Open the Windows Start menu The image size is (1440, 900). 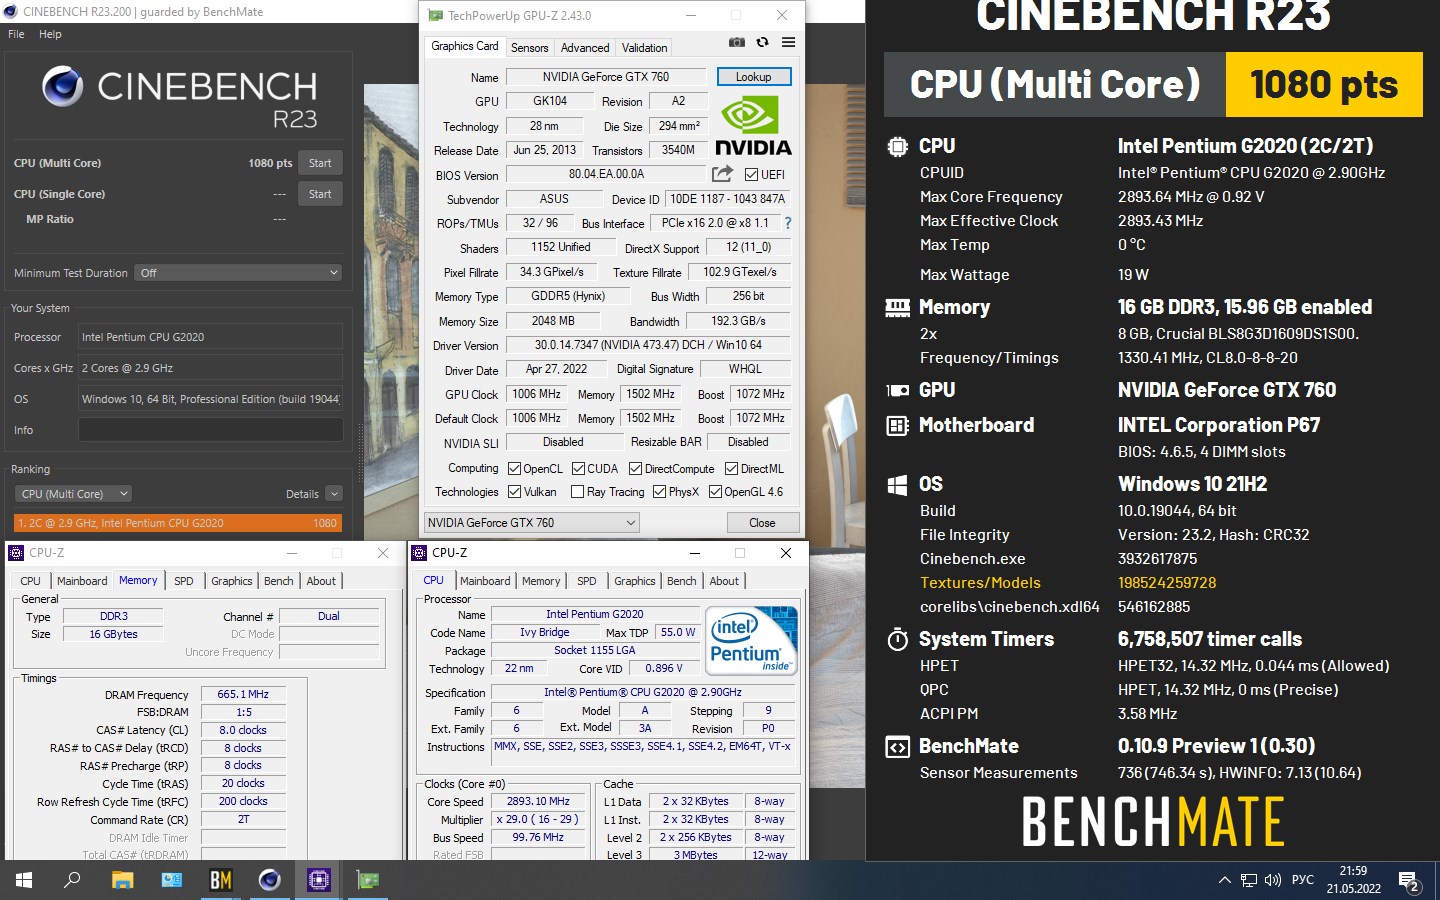tap(24, 880)
